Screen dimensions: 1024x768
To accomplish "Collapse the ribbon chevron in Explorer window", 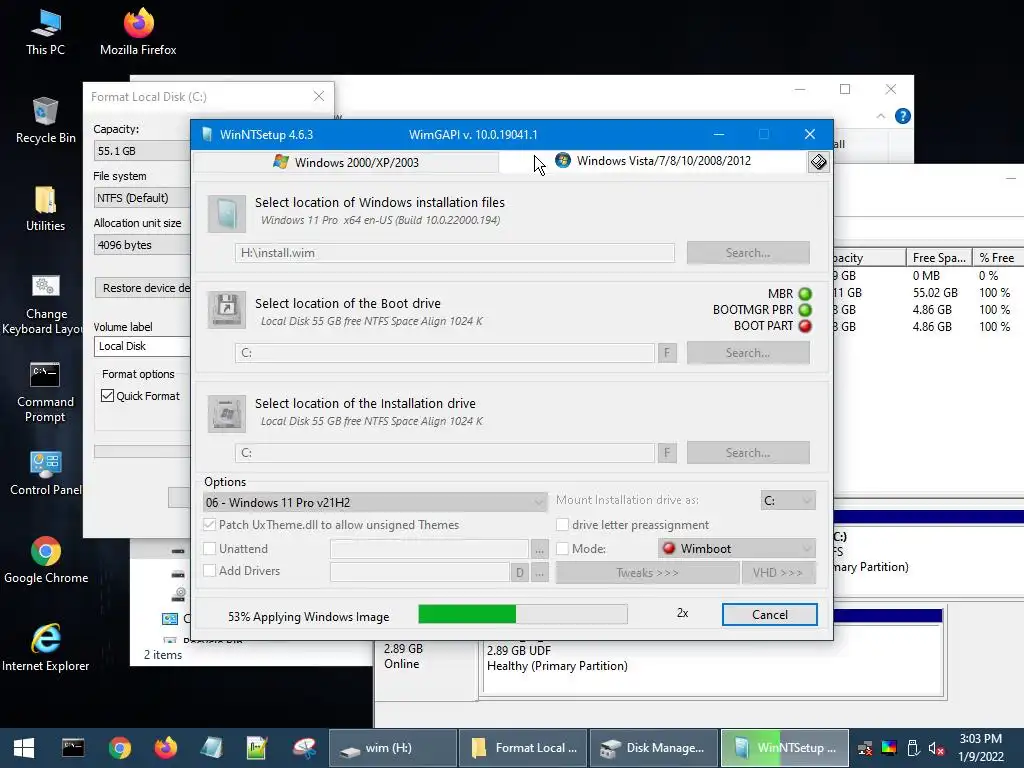I will tap(881, 116).
